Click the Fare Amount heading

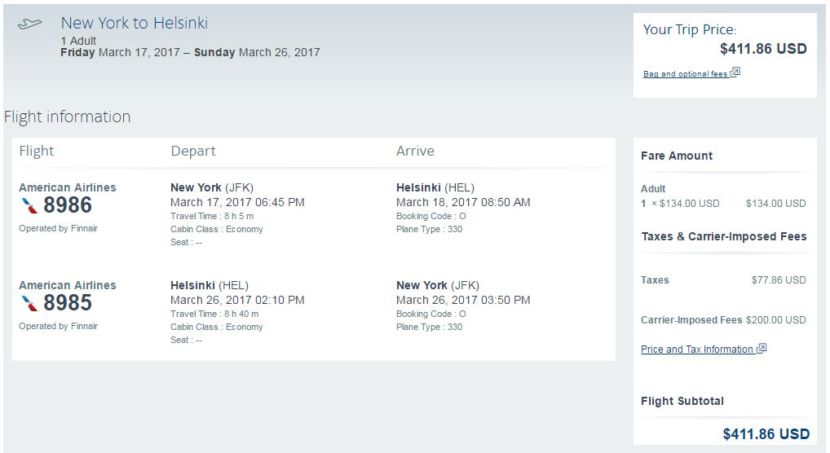point(676,156)
